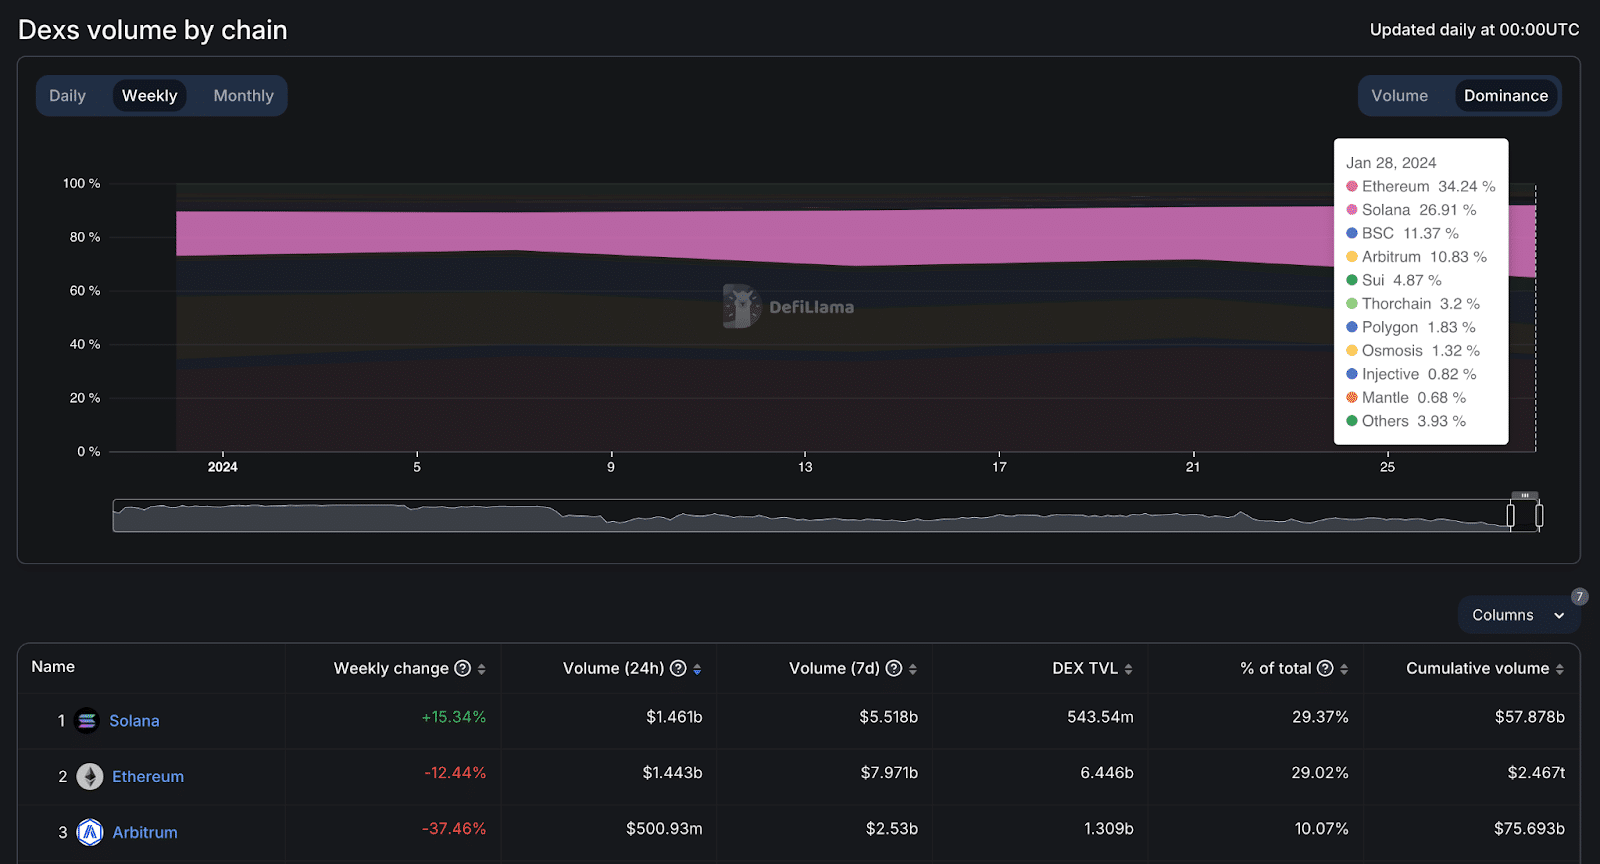Click the Name column header

pos(53,667)
